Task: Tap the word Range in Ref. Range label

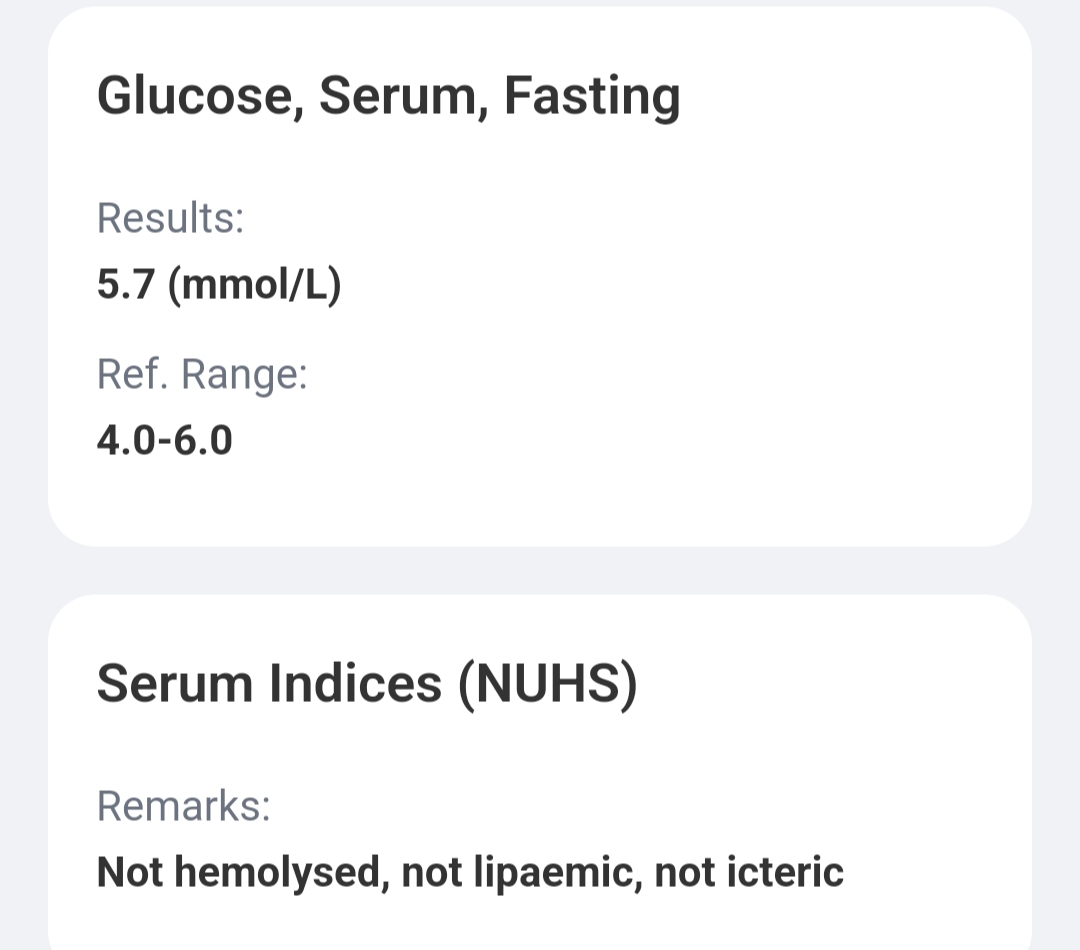Action: coord(245,375)
